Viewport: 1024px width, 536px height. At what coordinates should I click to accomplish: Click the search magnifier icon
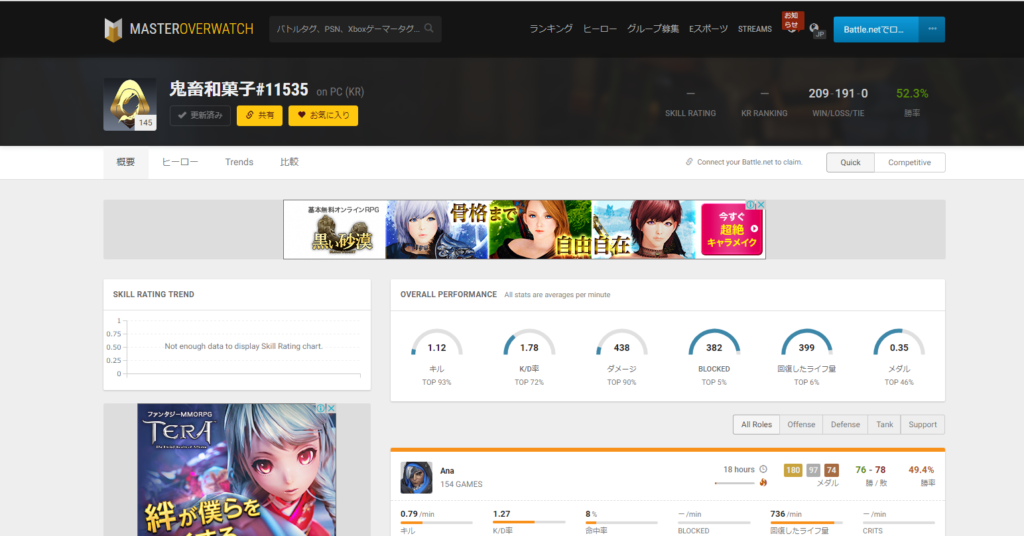tap(429, 29)
